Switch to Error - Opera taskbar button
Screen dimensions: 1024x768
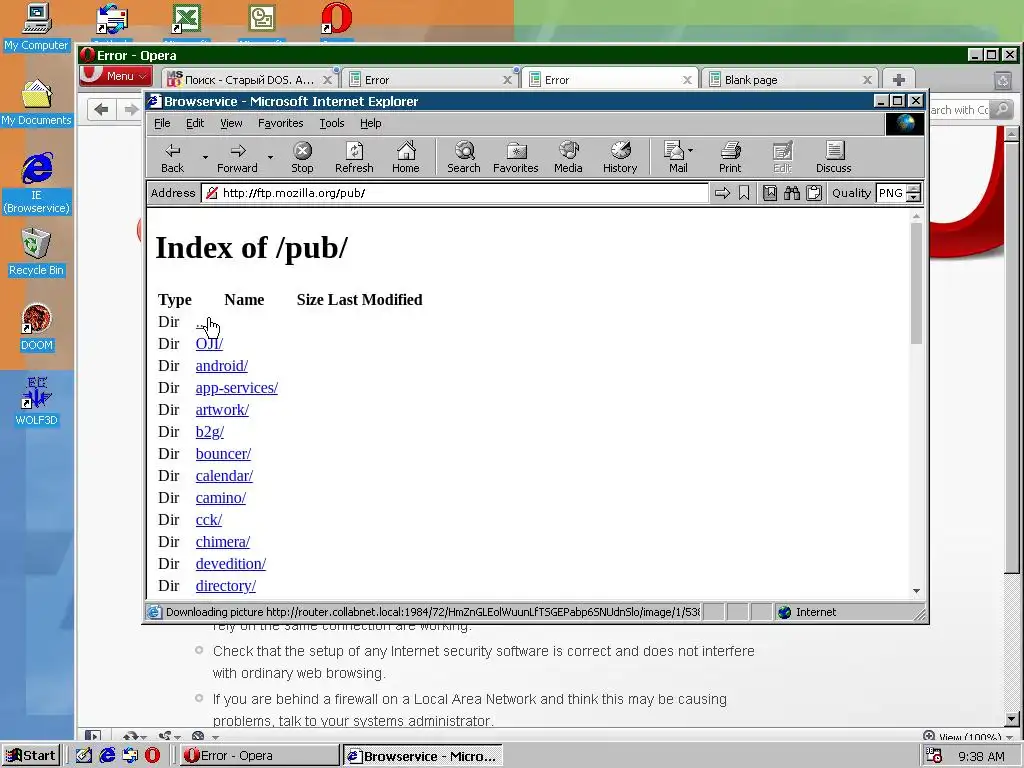(260, 756)
